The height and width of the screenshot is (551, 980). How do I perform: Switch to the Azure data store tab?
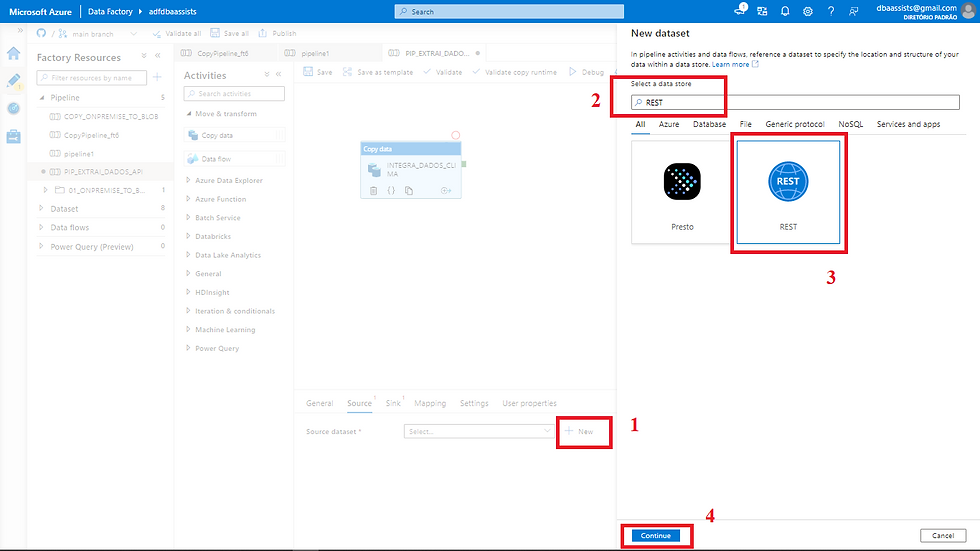669,124
